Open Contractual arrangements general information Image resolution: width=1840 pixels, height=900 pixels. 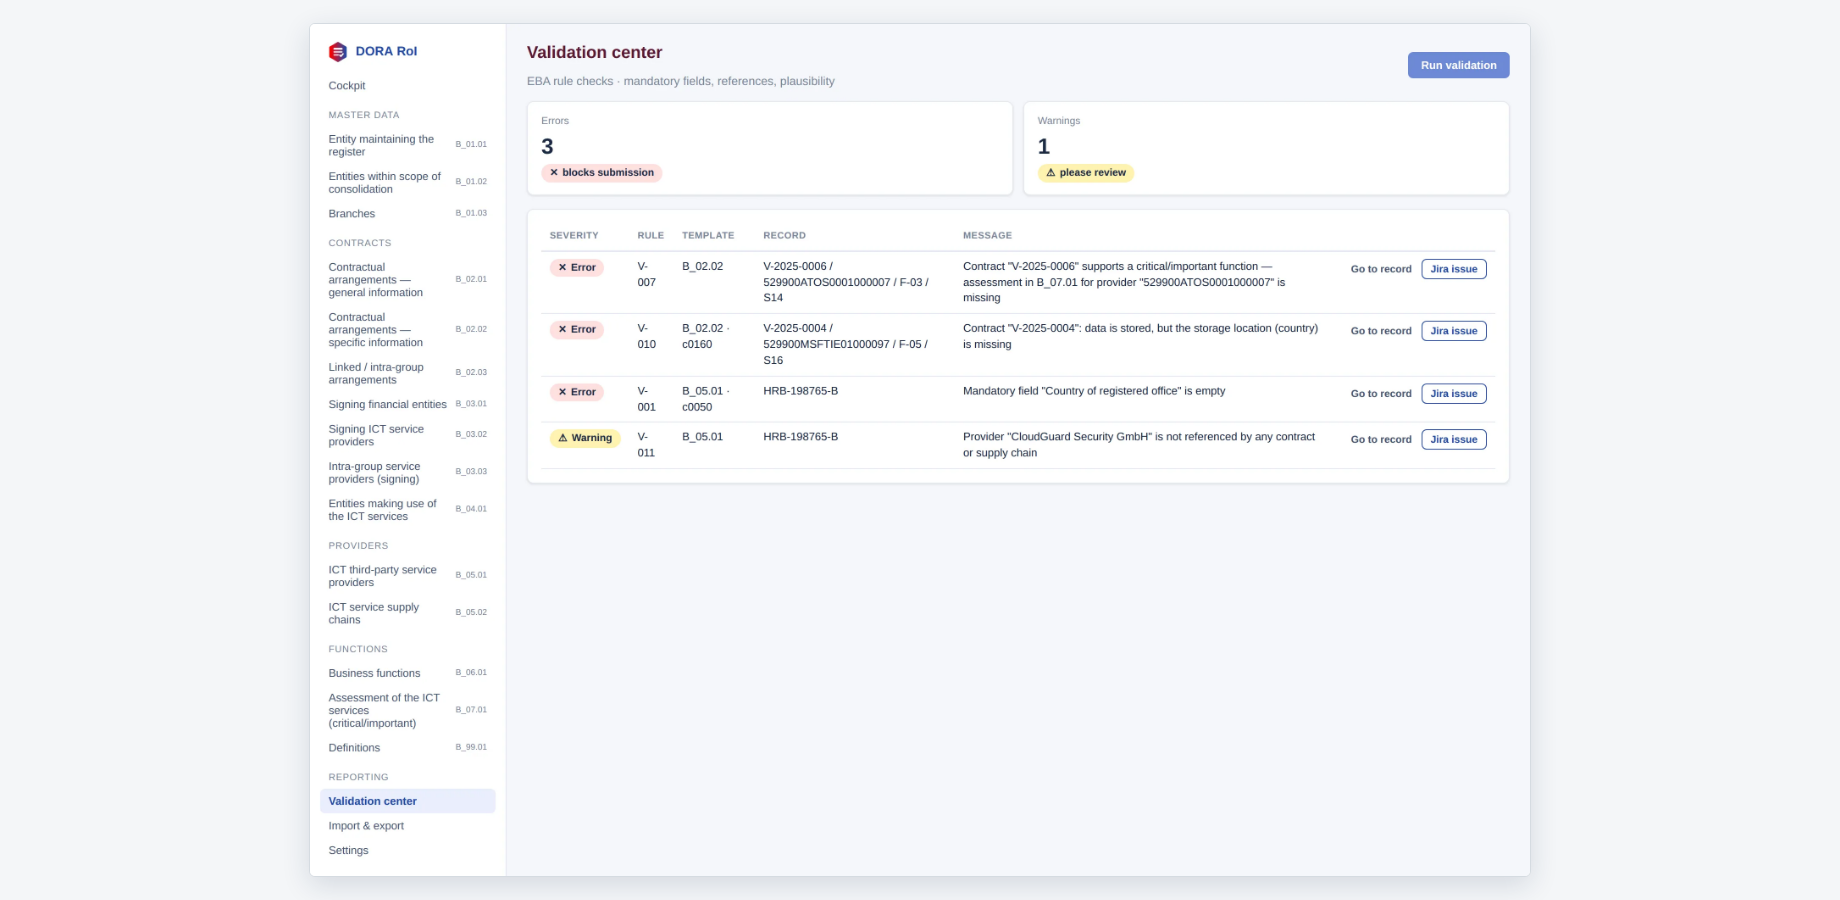407,280
